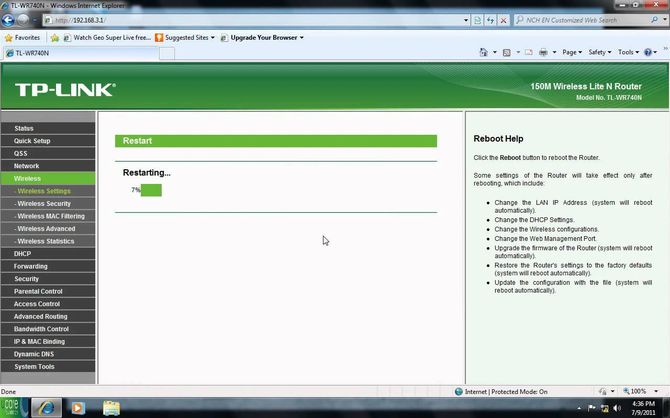Screen dimensions: 670x418
Task: Click the Read mail toolbar icon
Action: (x=529, y=52)
